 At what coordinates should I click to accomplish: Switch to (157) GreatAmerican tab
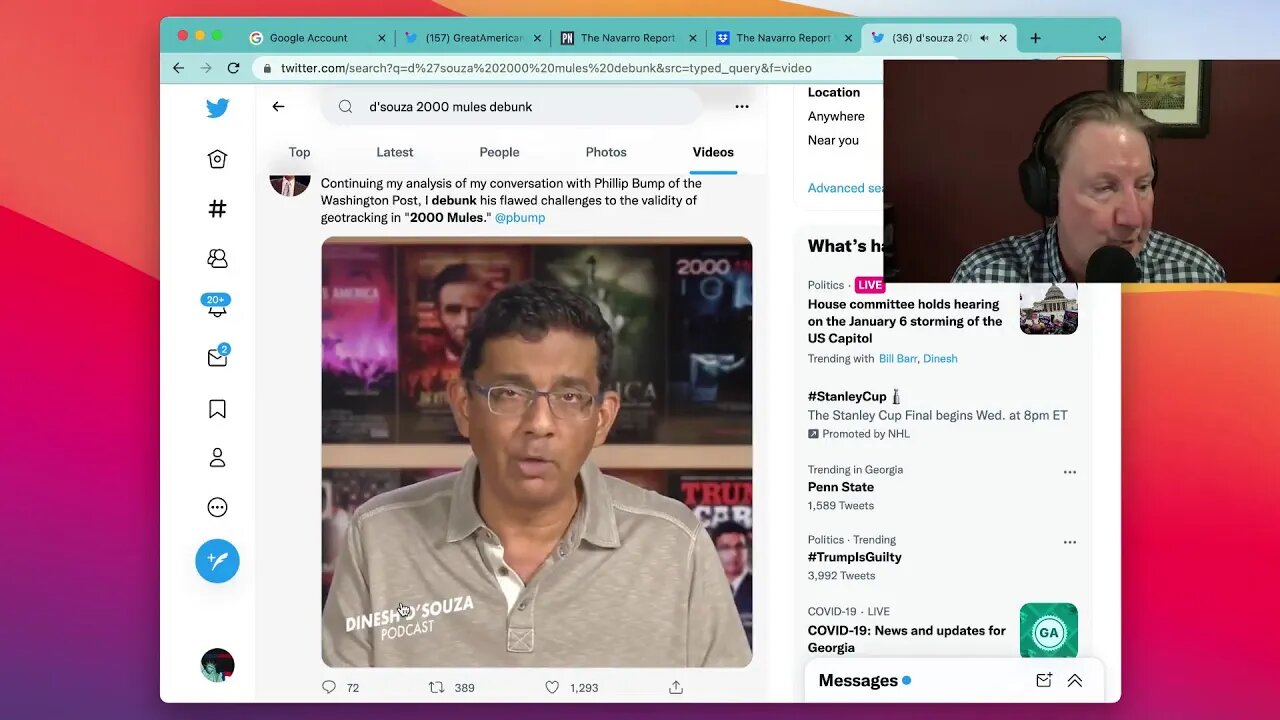click(472, 38)
